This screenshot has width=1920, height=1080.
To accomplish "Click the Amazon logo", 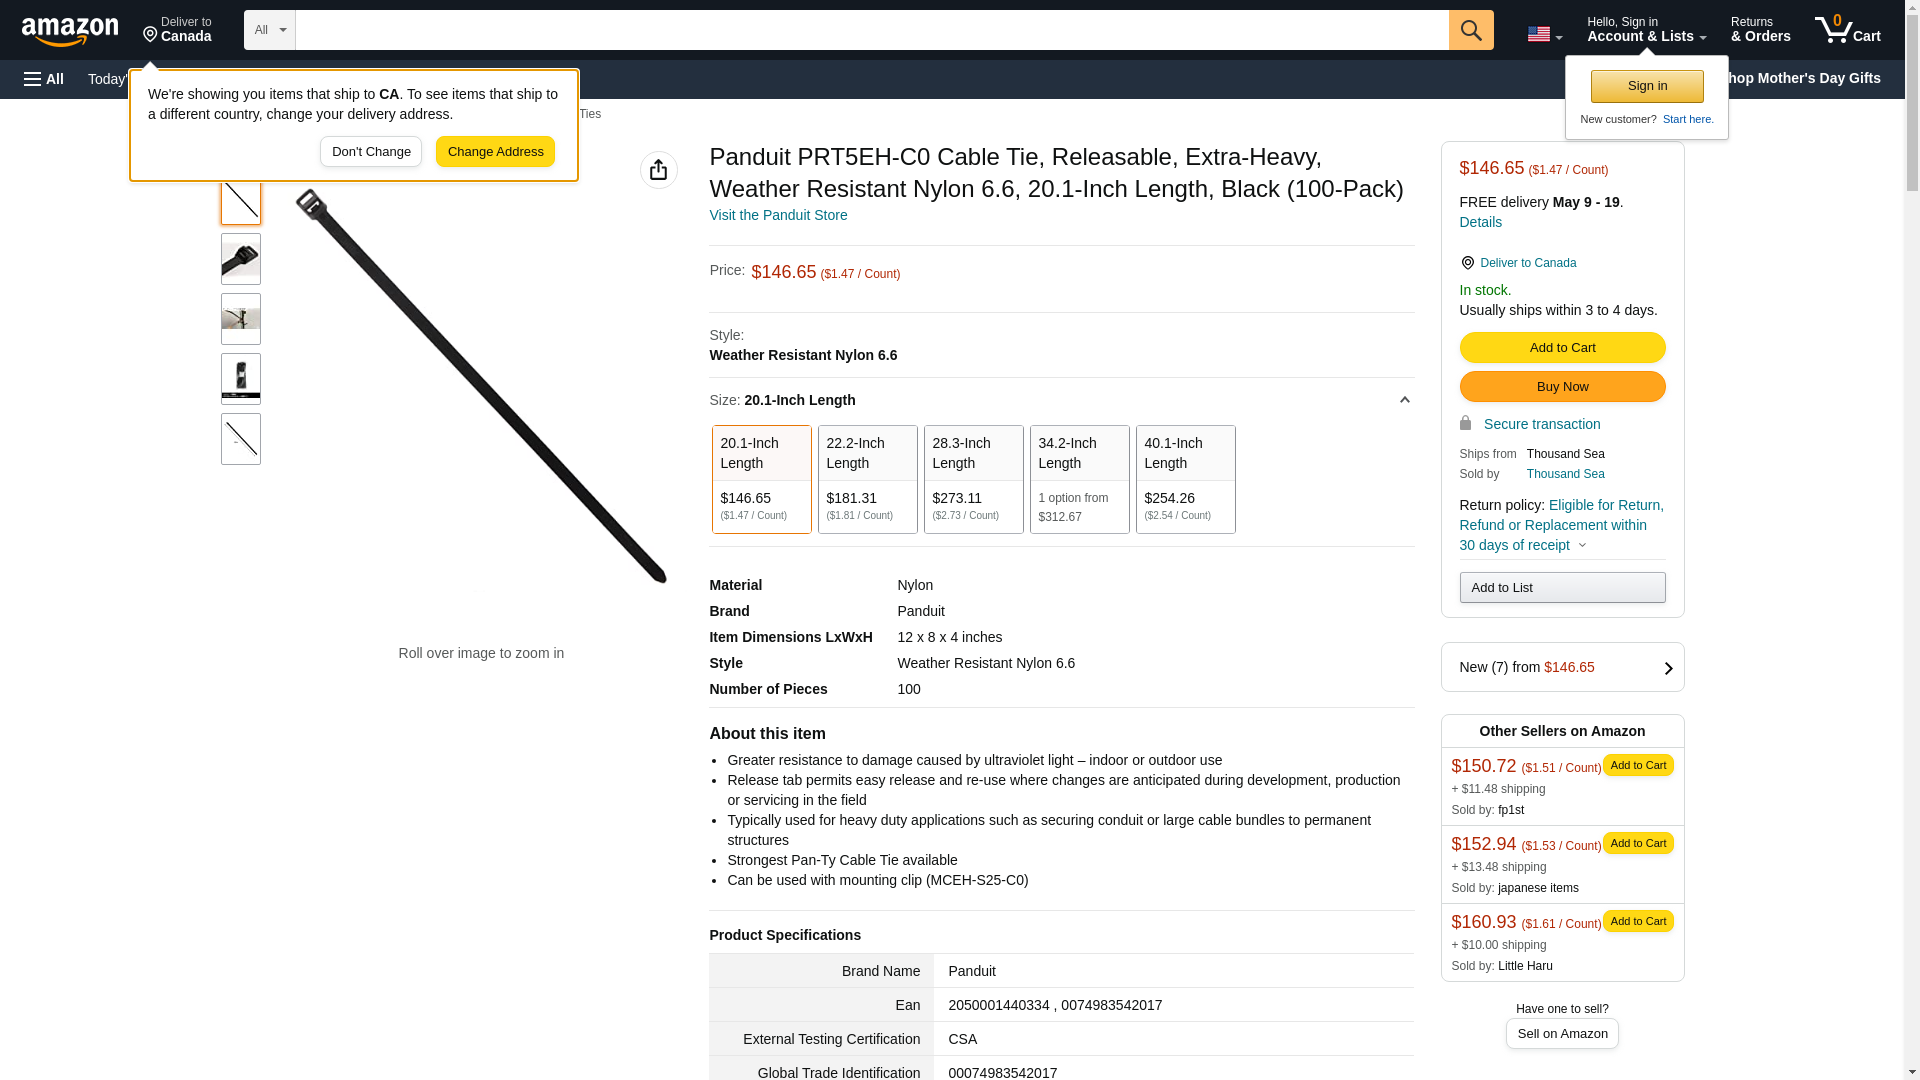I will click(x=70, y=31).
